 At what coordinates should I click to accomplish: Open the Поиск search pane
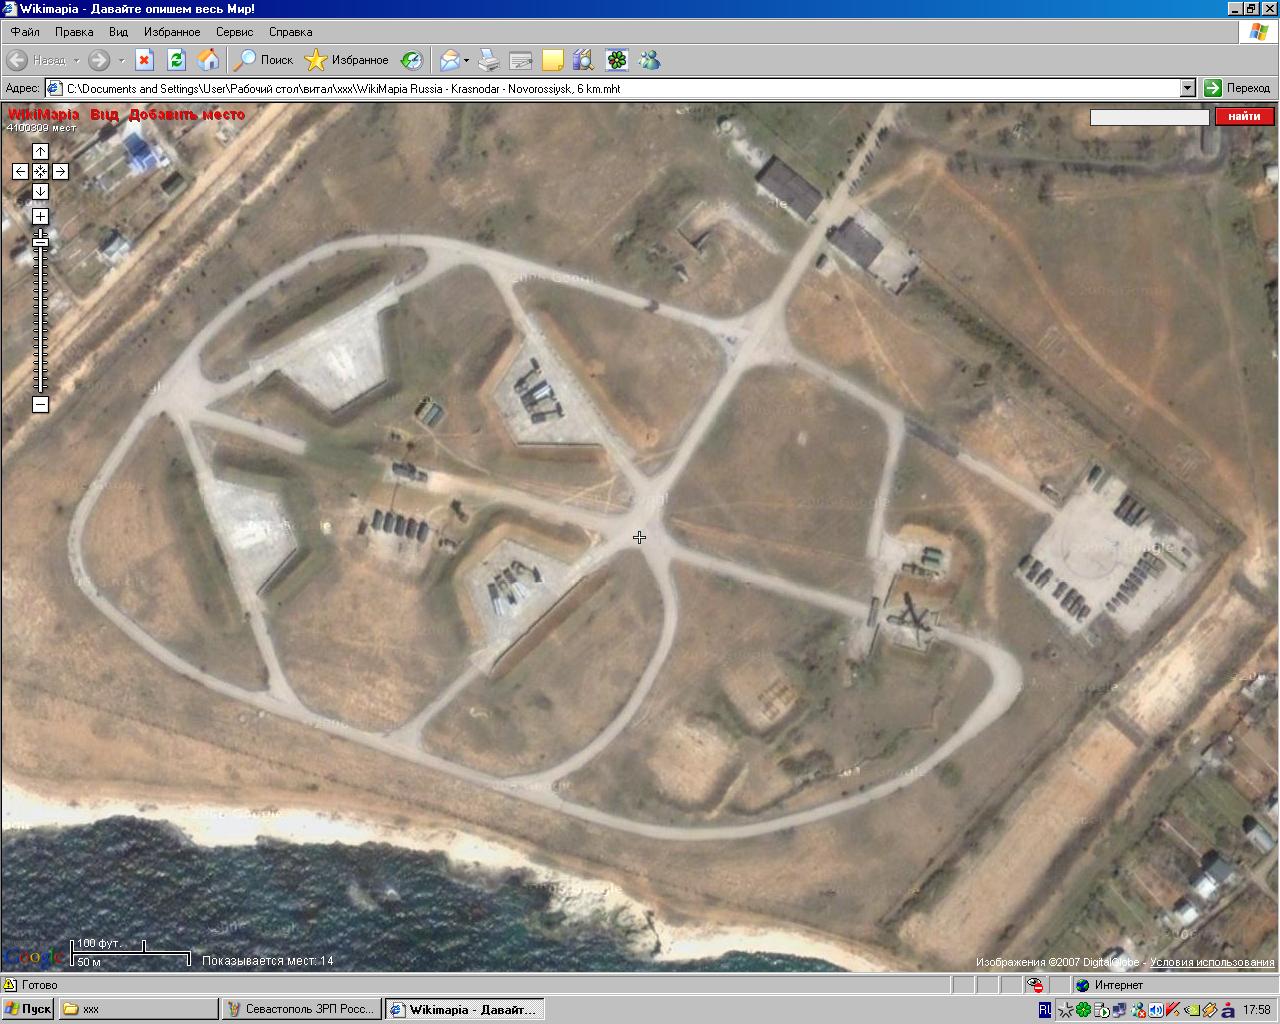pyautogui.click(x=263, y=60)
